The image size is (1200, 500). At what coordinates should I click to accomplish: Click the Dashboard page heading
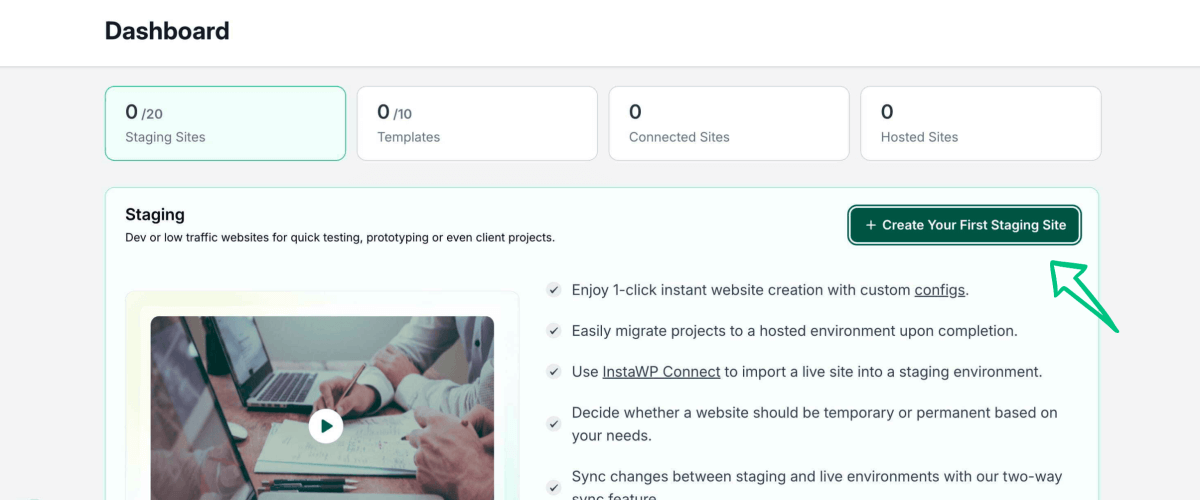[167, 31]
